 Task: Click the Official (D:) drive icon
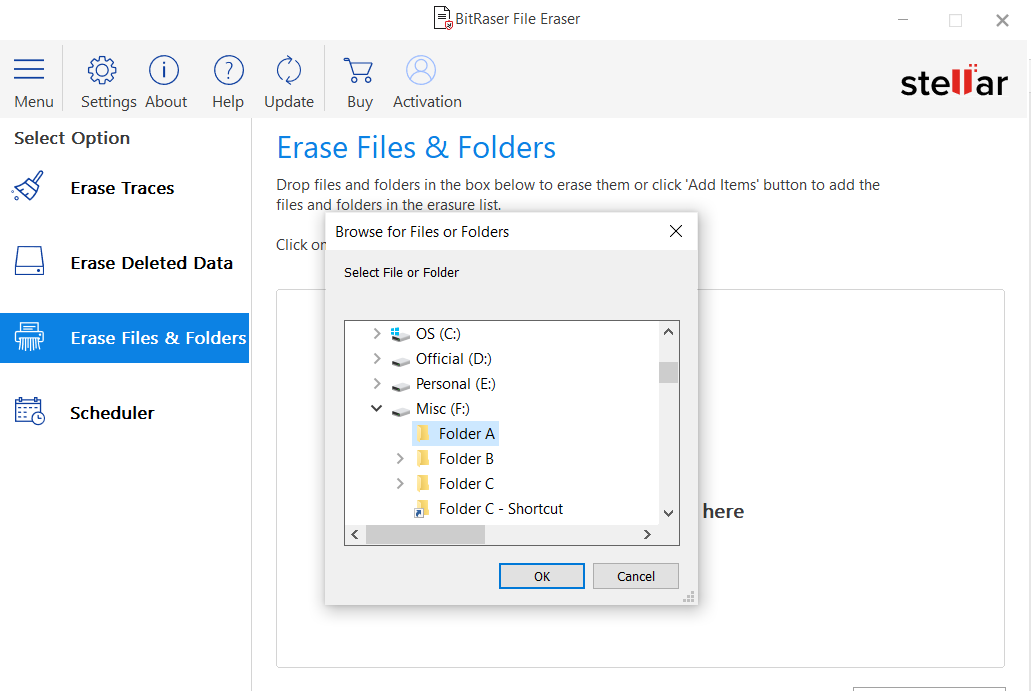pos(400,360)
